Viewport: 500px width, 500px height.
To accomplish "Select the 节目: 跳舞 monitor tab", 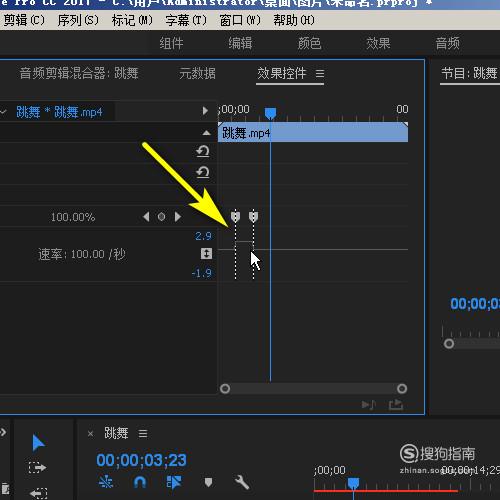I will [x=469, y=73].
